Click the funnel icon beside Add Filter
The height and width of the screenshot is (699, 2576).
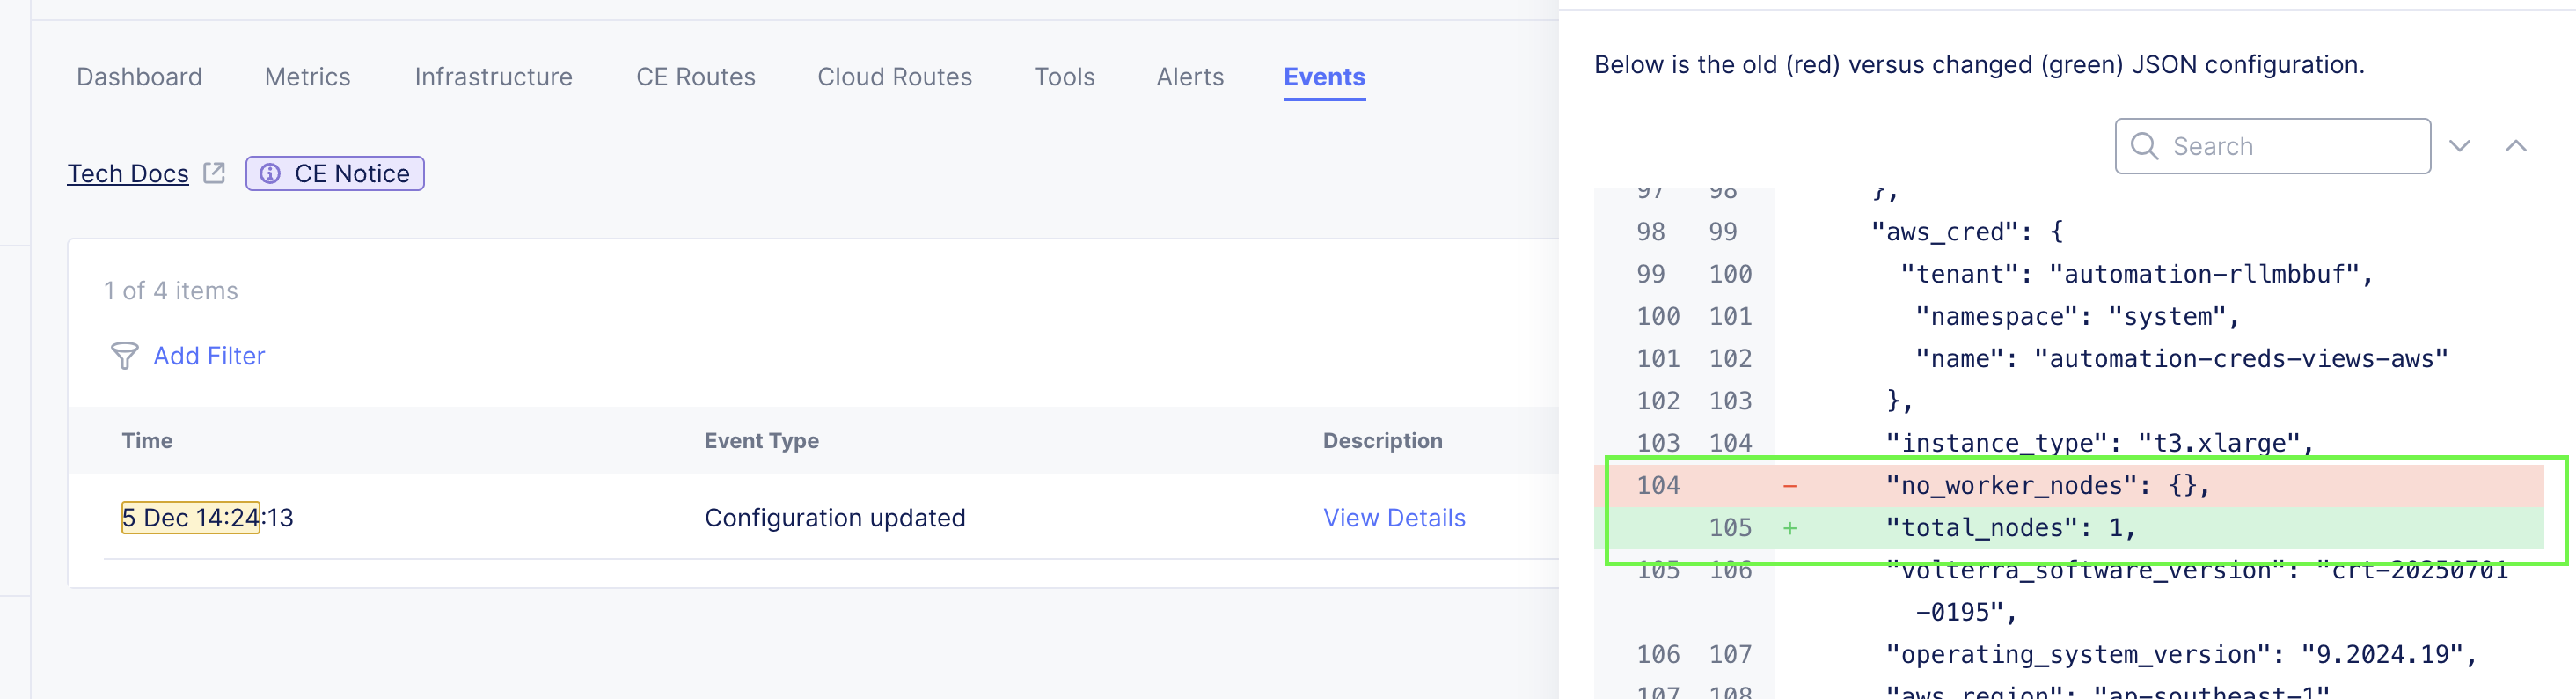124,356
